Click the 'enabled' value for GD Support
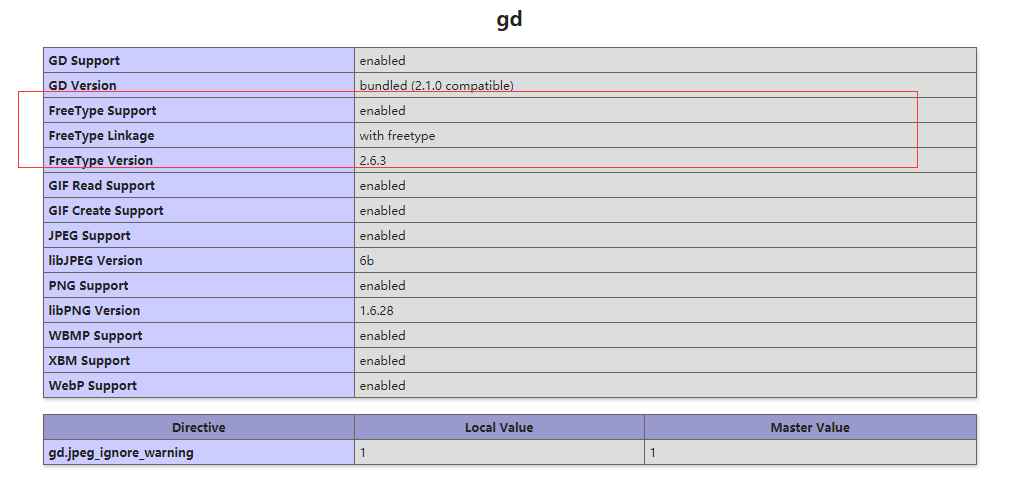The height and width of the screenshot is (477, 1017). (x=382, y=61)
